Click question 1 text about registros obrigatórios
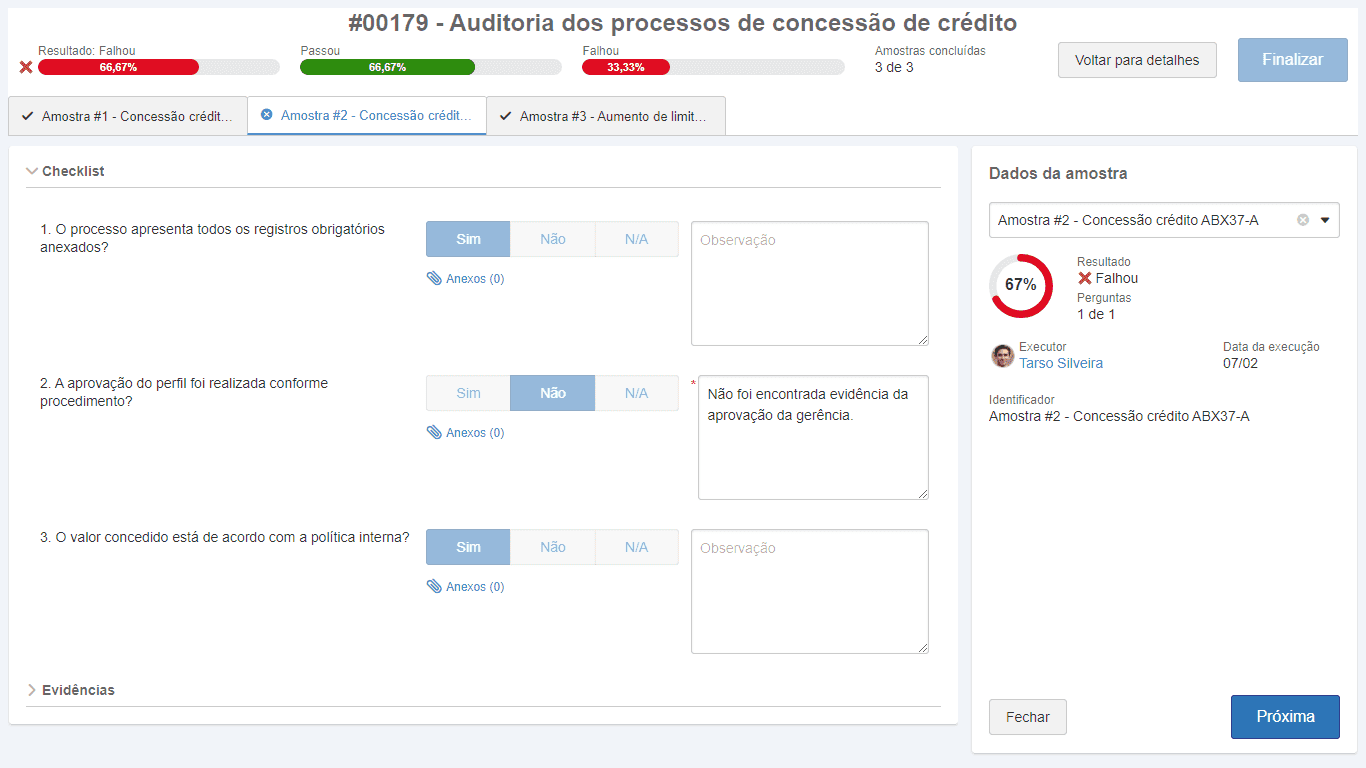This screenshot has width=1366, height=768. click(x=212, y=238)
